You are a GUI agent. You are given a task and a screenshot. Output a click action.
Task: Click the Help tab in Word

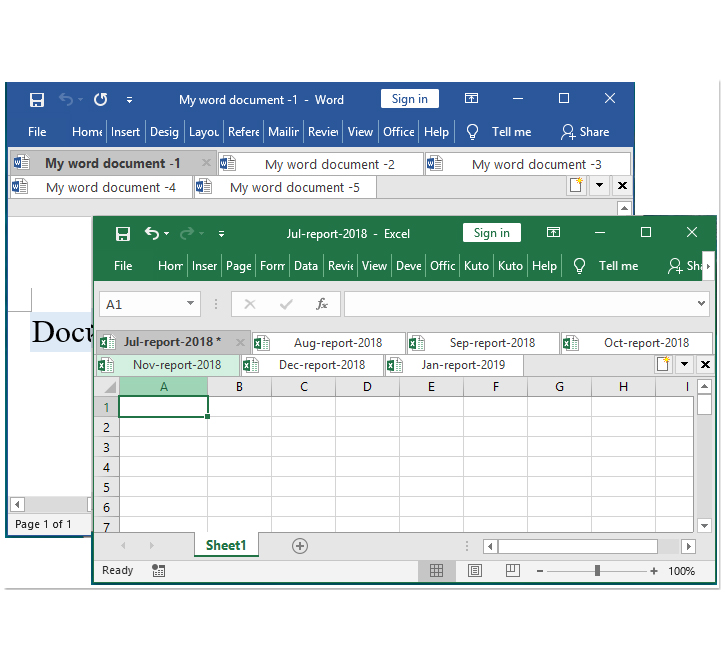[x=436, y=132]
